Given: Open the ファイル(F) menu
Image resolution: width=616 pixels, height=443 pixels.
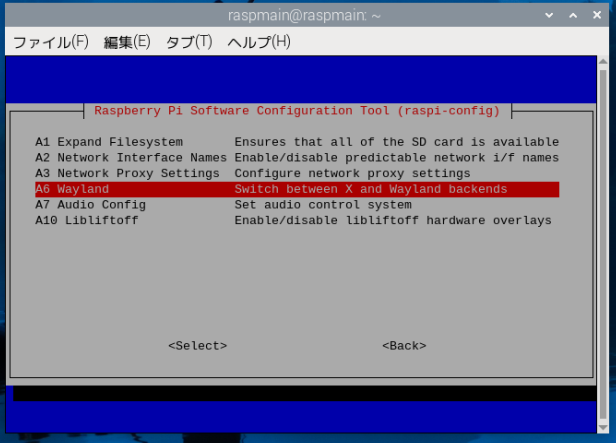Looking at the screenshot, I should coord(51,42).
